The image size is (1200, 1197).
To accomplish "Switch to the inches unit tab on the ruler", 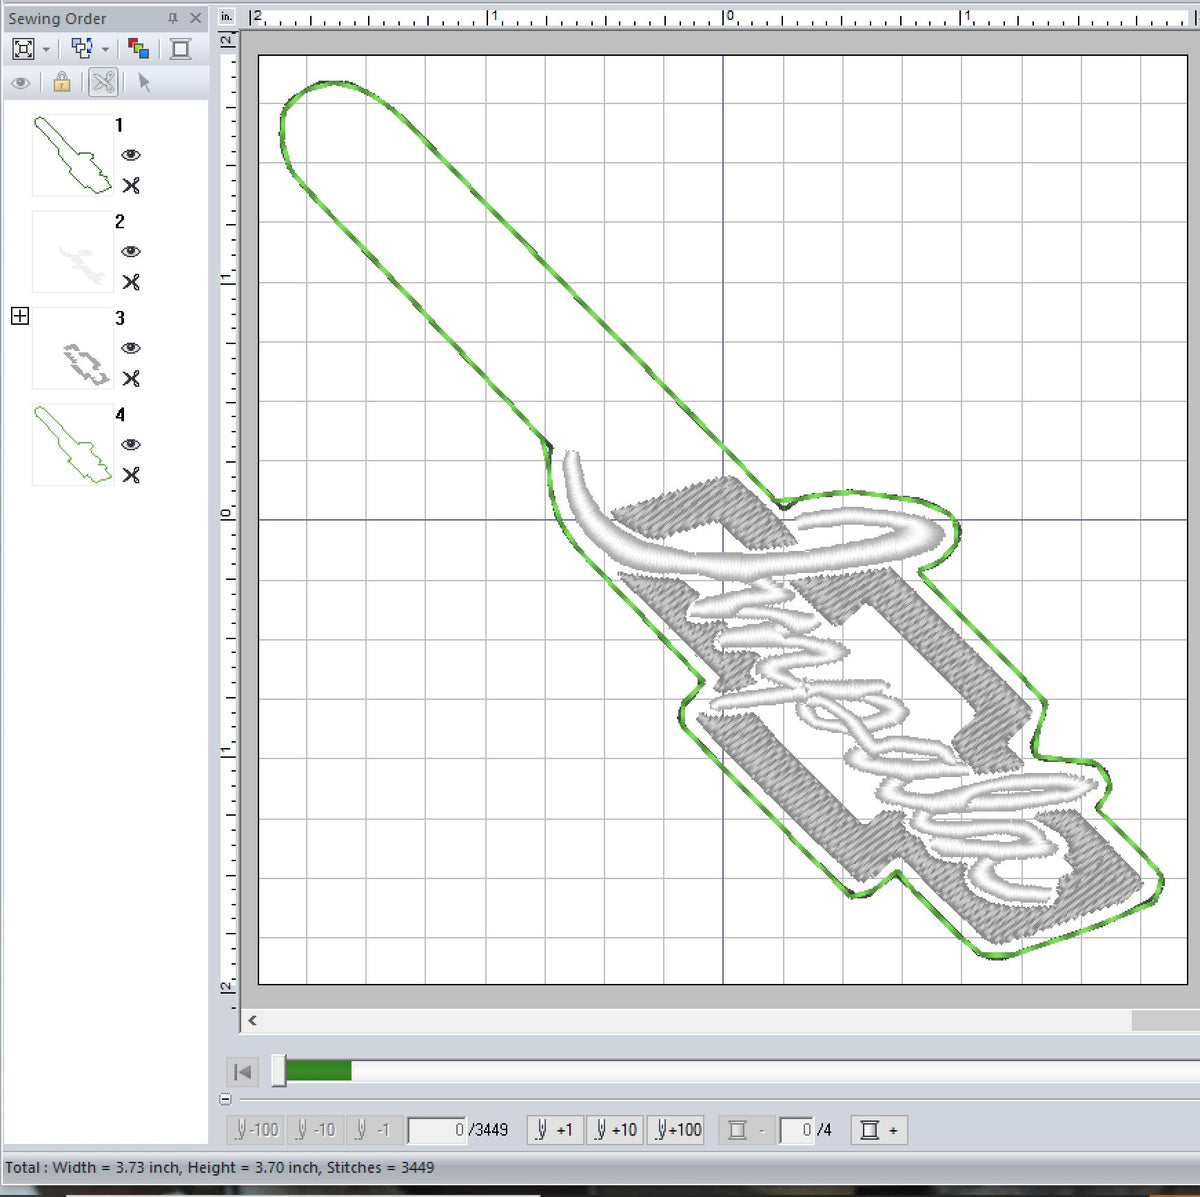I will 226,16.
